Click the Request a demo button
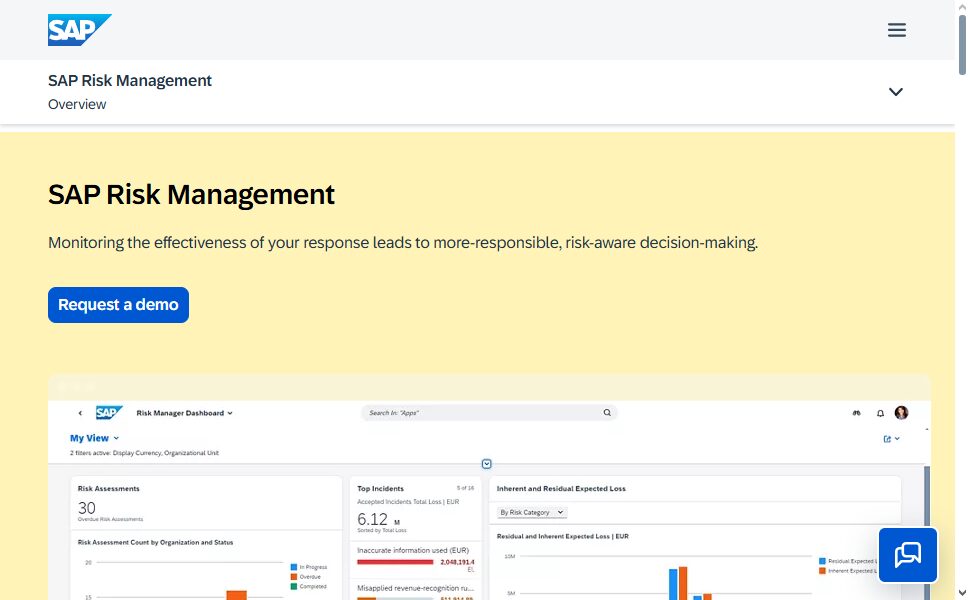This screenshot has height=600, width=970. pos(118,305)
